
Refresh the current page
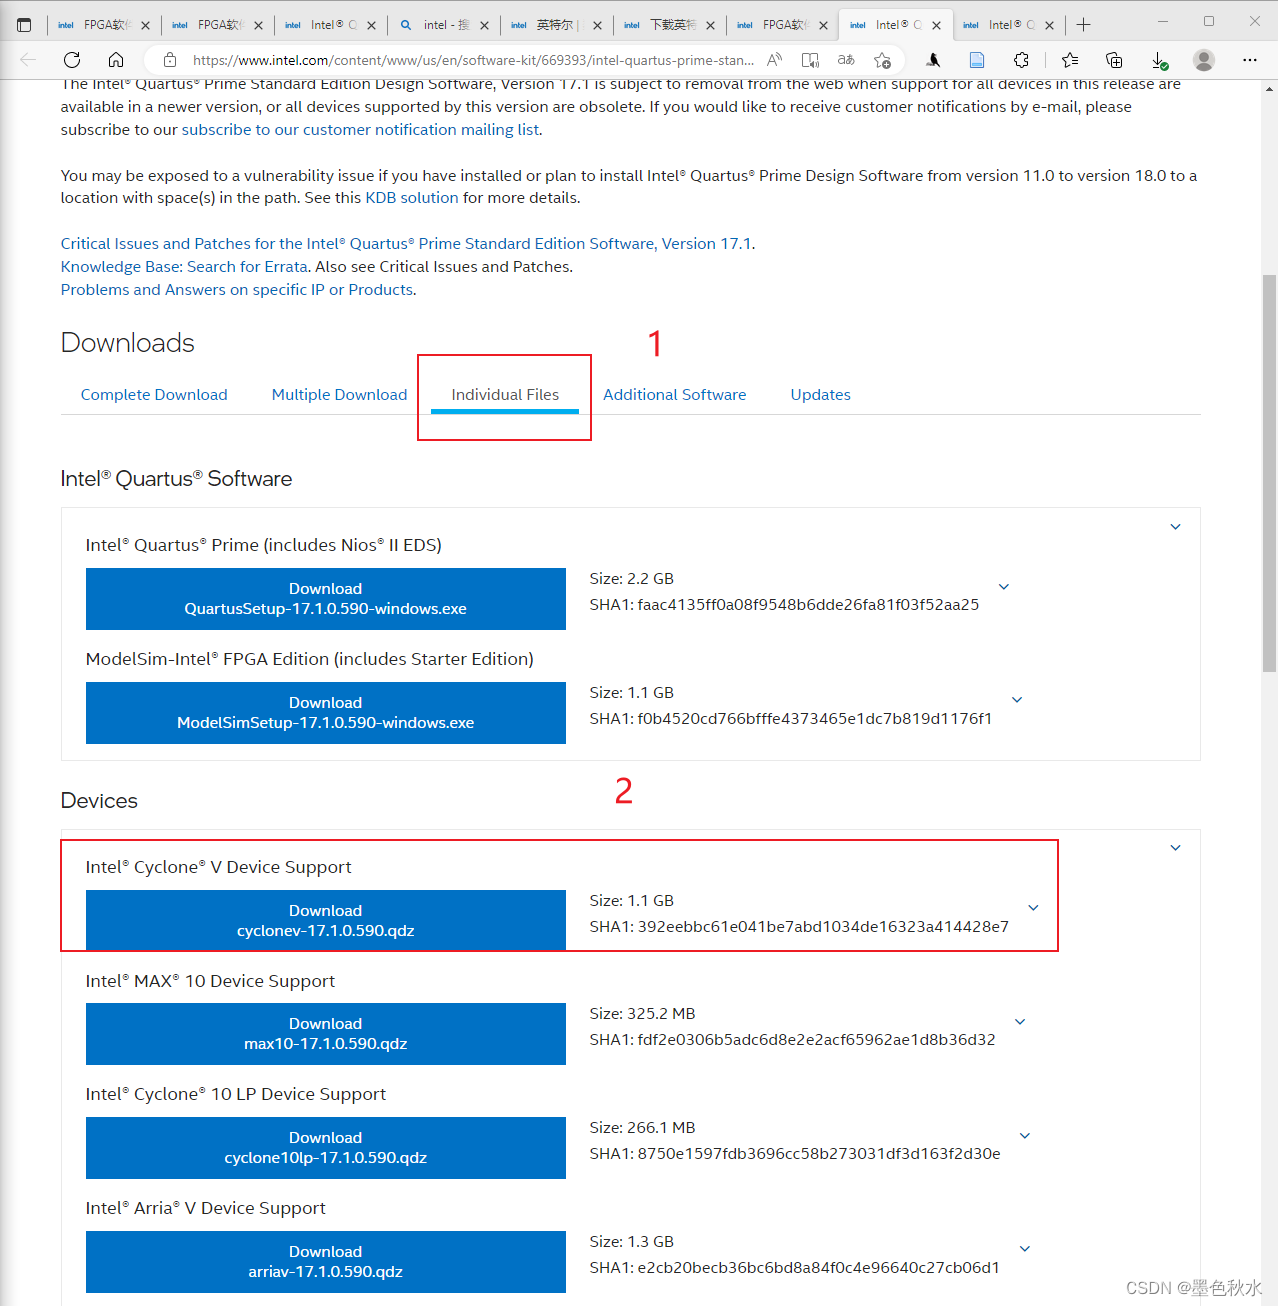coord(71,60)
